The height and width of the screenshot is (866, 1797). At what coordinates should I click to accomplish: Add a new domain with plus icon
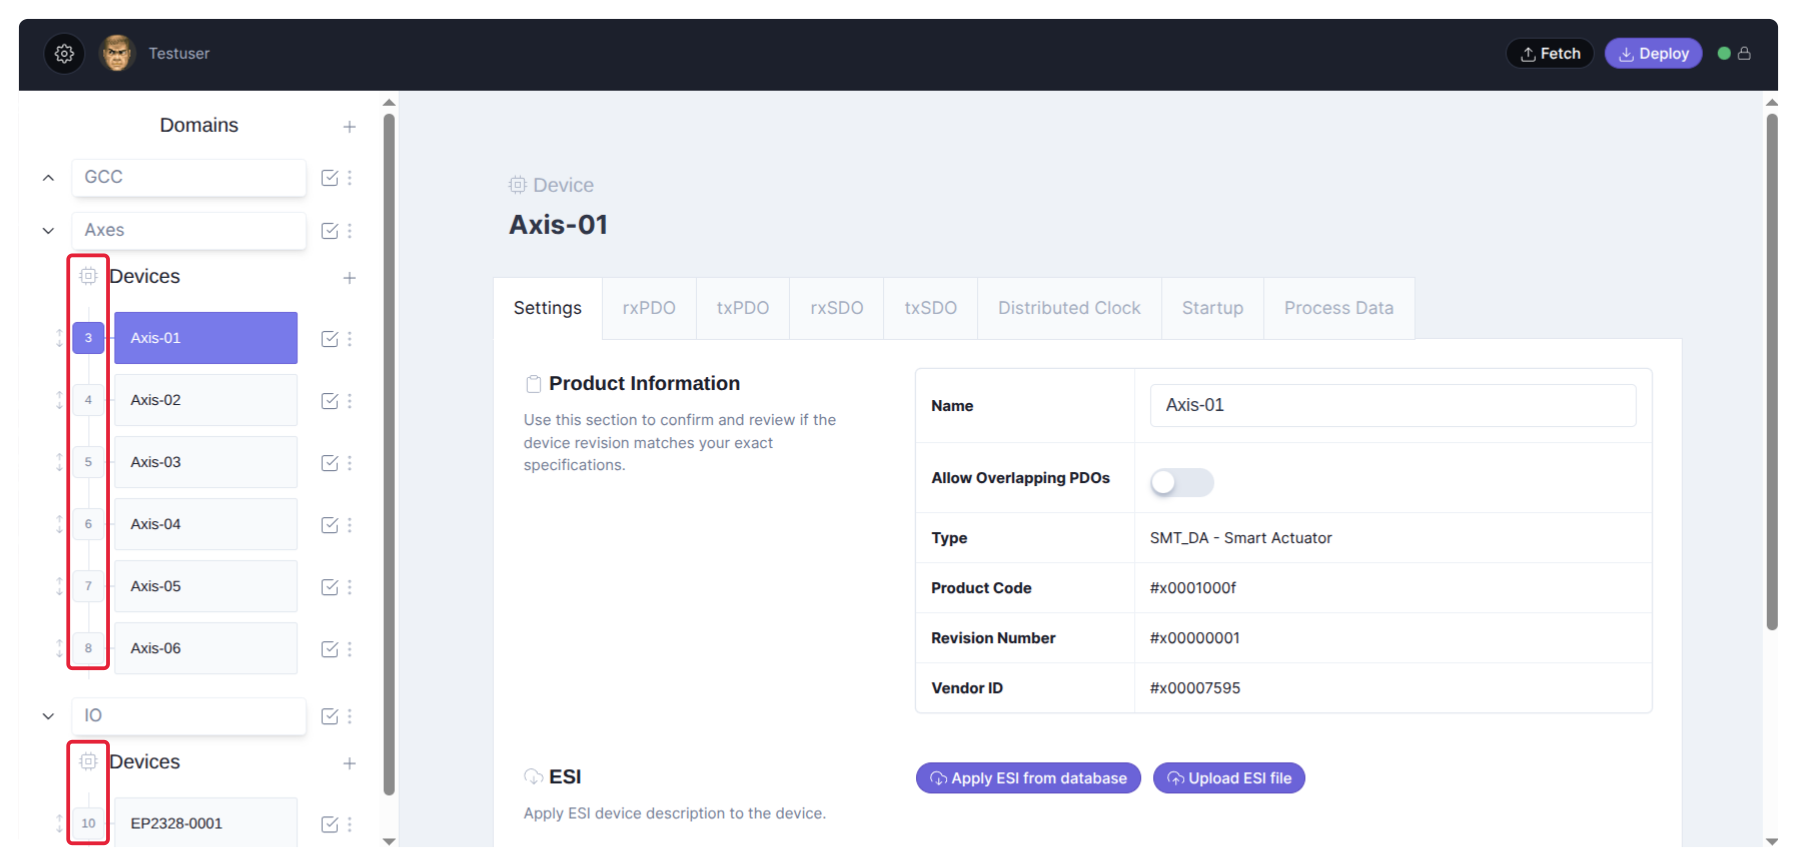pos(349,127)
